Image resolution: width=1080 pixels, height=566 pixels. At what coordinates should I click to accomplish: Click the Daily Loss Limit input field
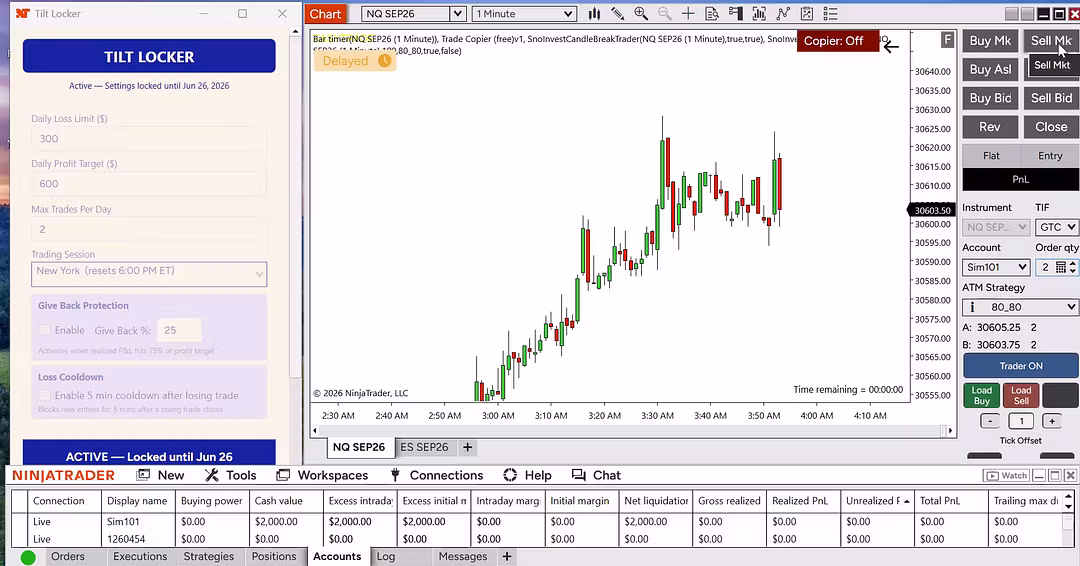coord(149,138)
